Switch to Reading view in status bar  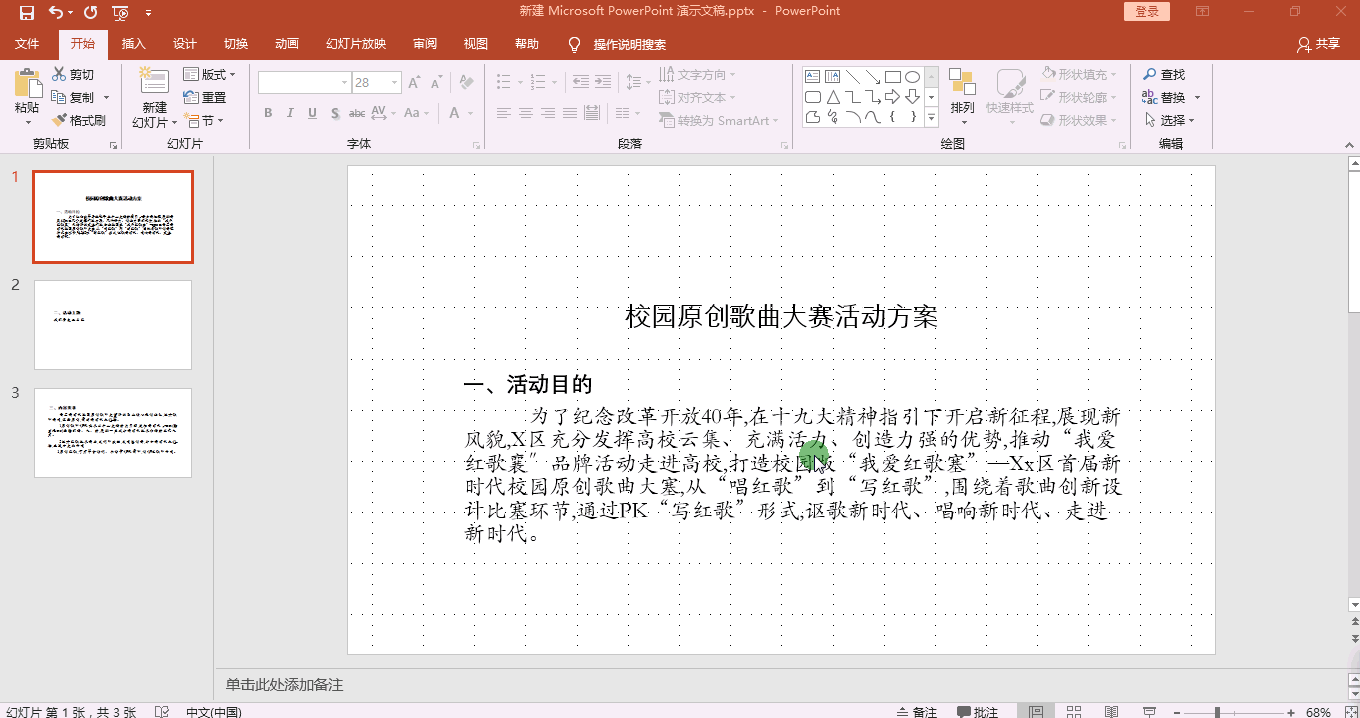point(1111,712)
